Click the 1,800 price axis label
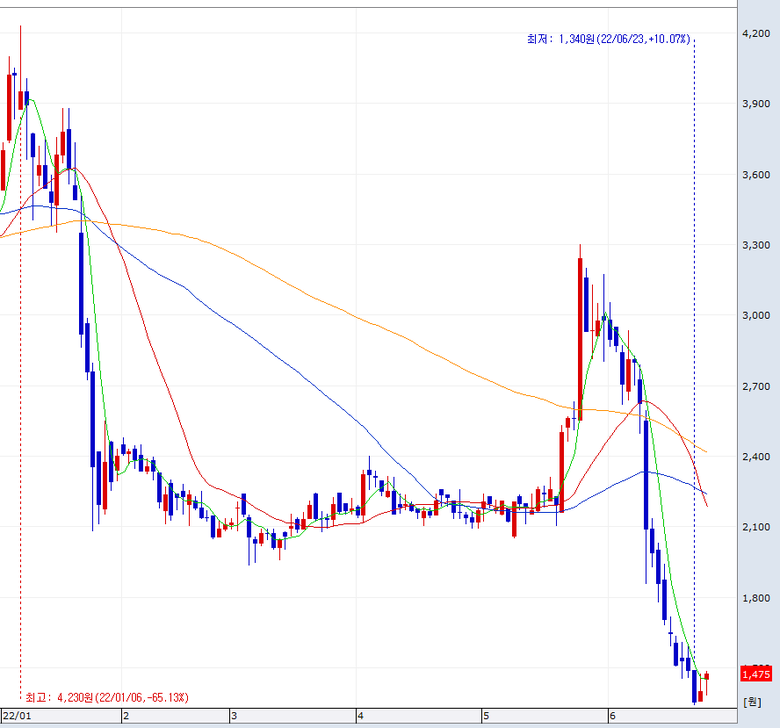The height and width of the screenshot is (728, 780). click(756, 598)
